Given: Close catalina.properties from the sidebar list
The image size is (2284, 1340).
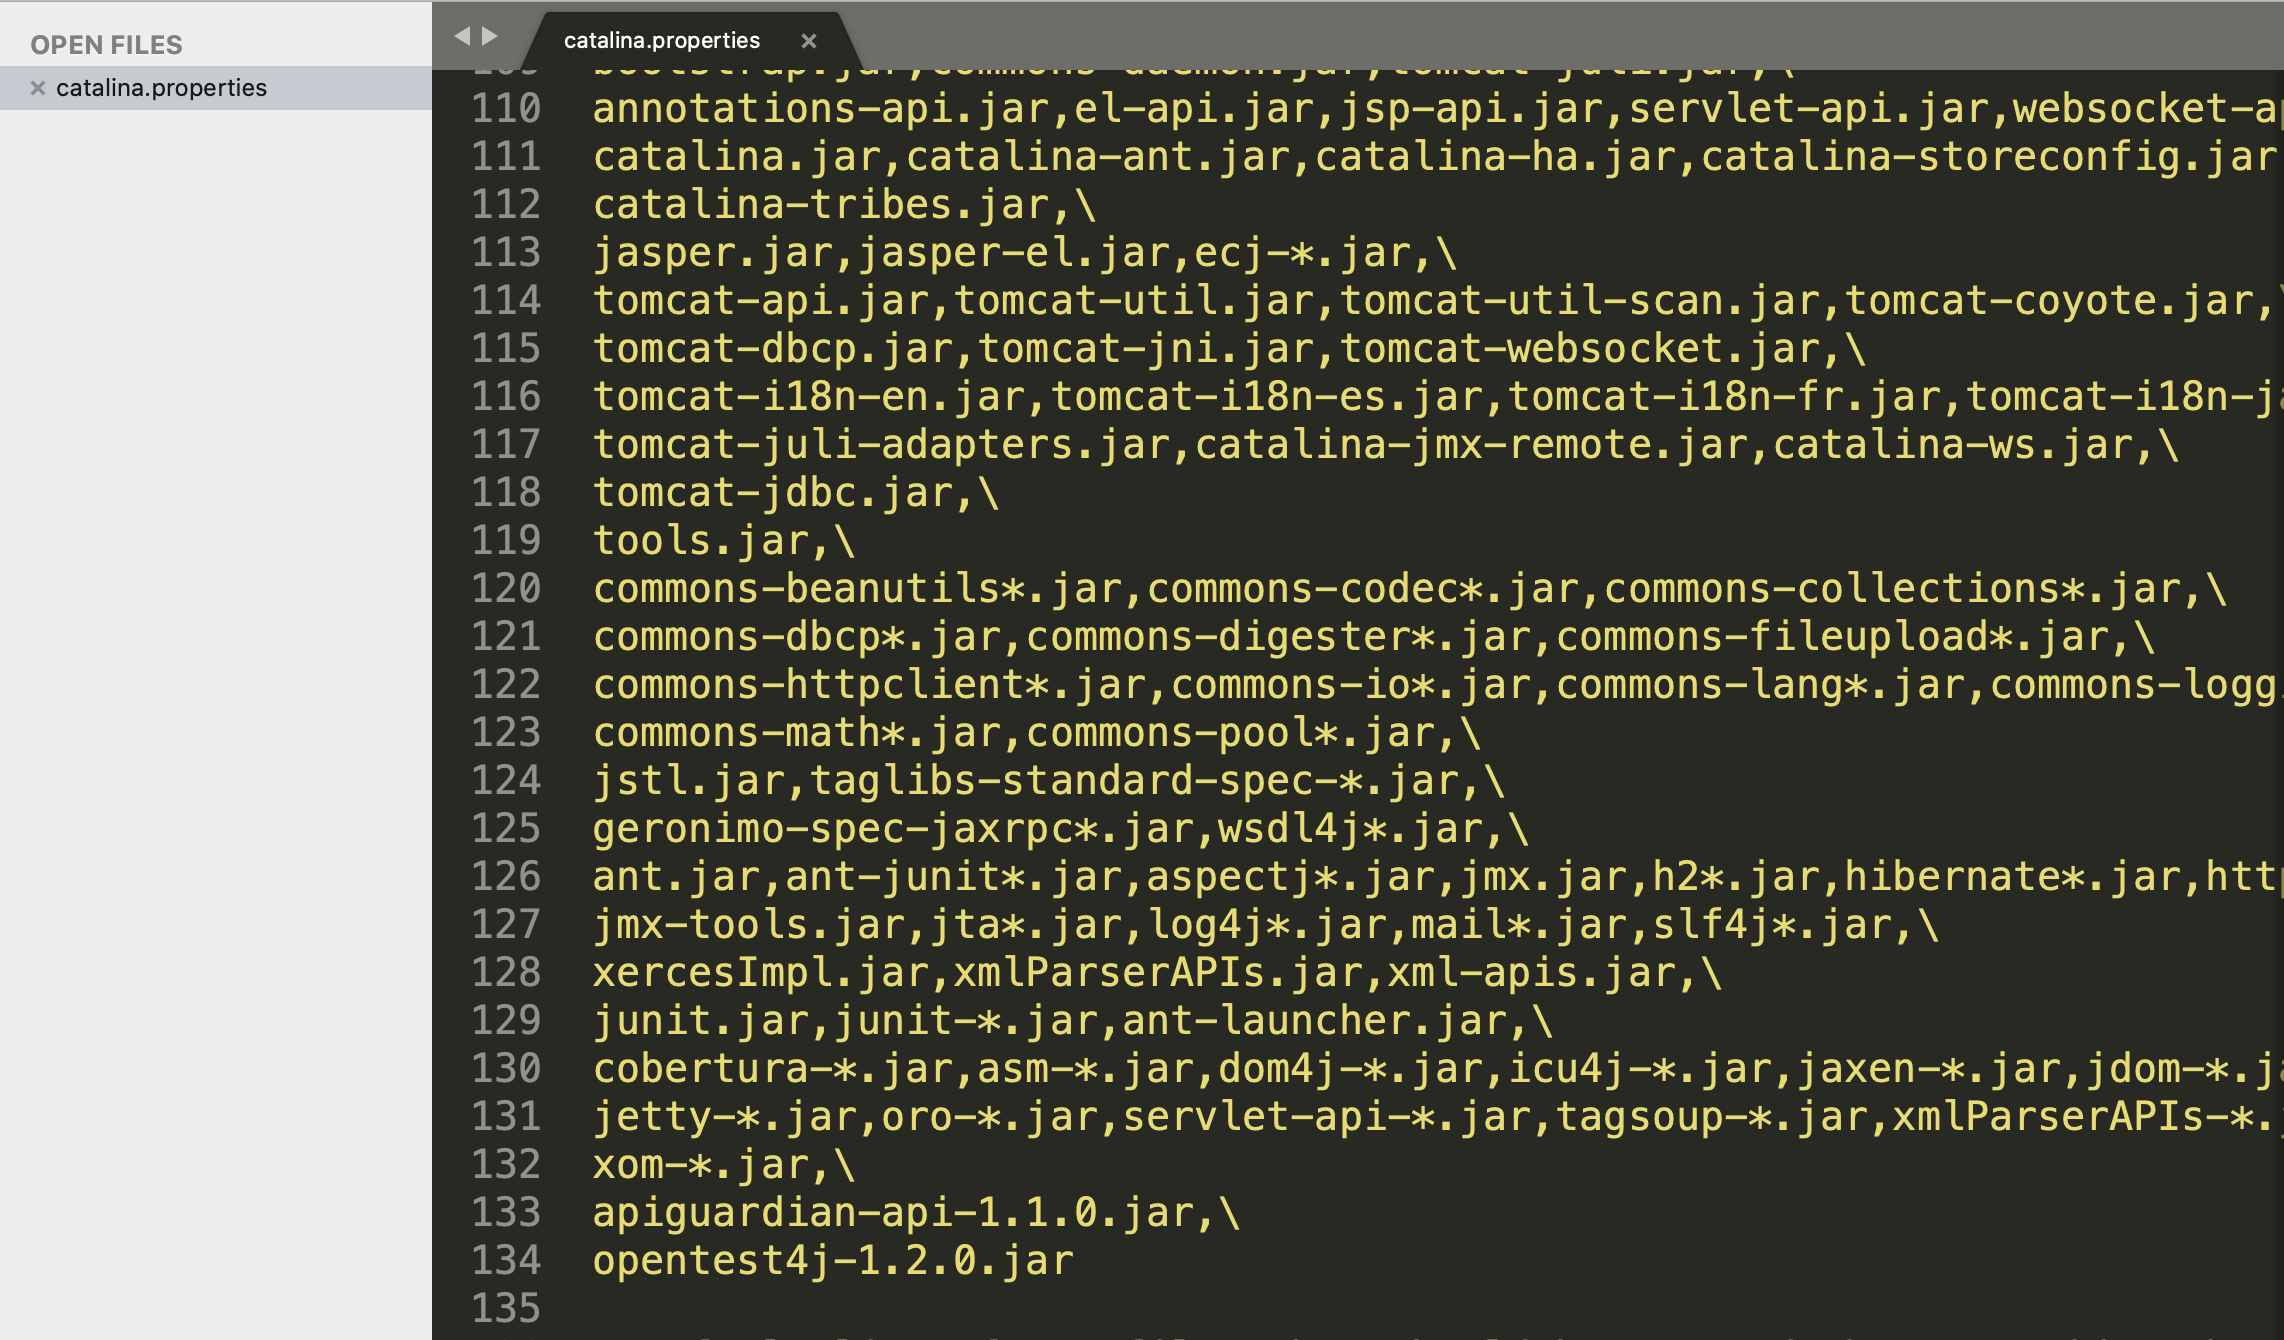Looking at the screenshot, I should (38, 88).
